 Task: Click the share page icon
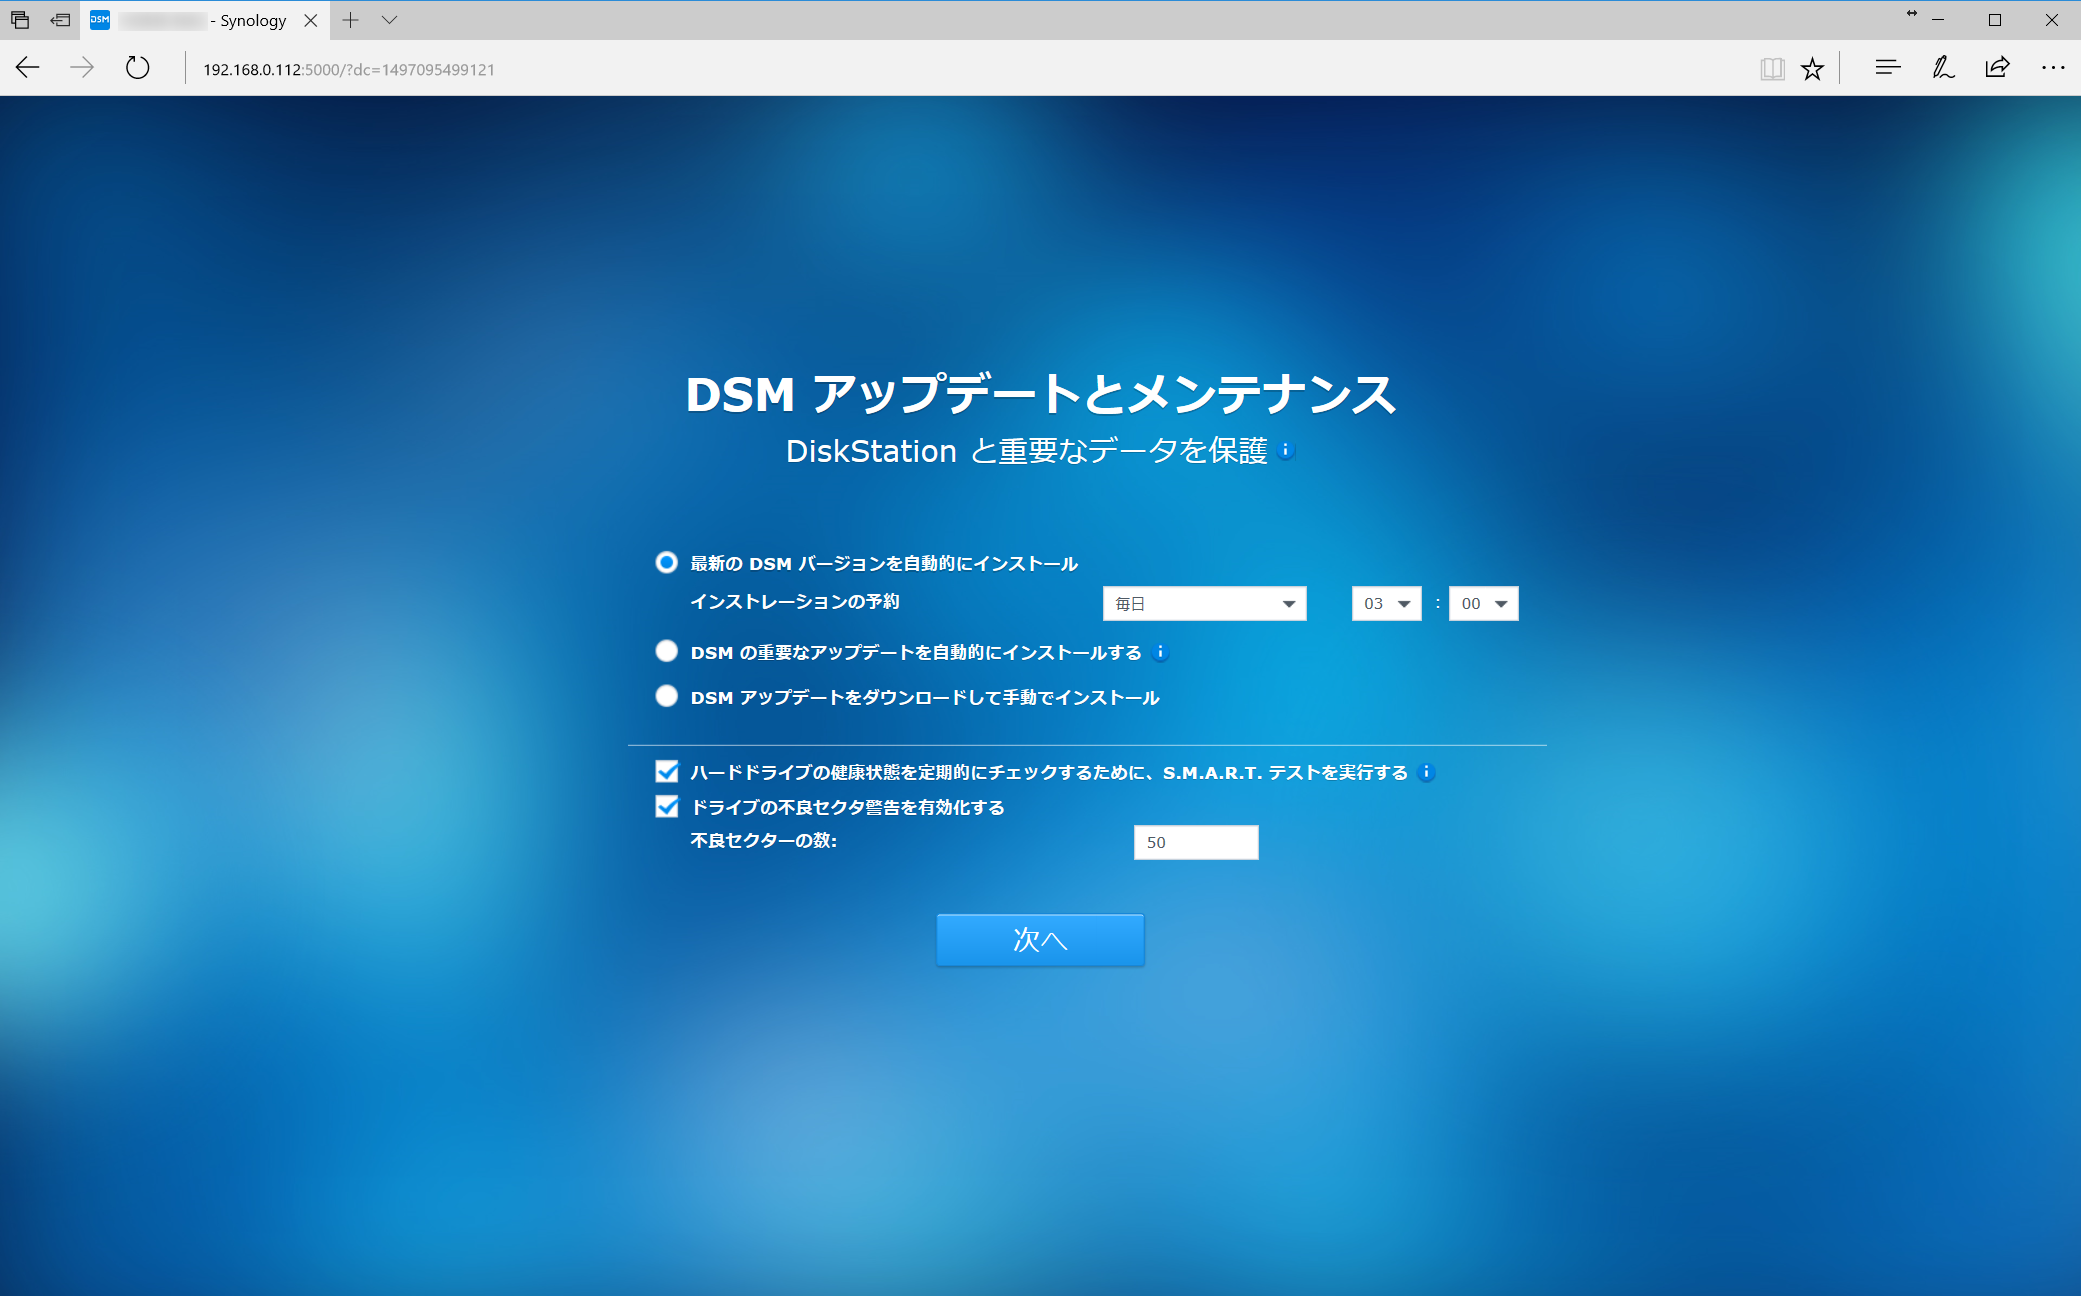click(1997, 68)
